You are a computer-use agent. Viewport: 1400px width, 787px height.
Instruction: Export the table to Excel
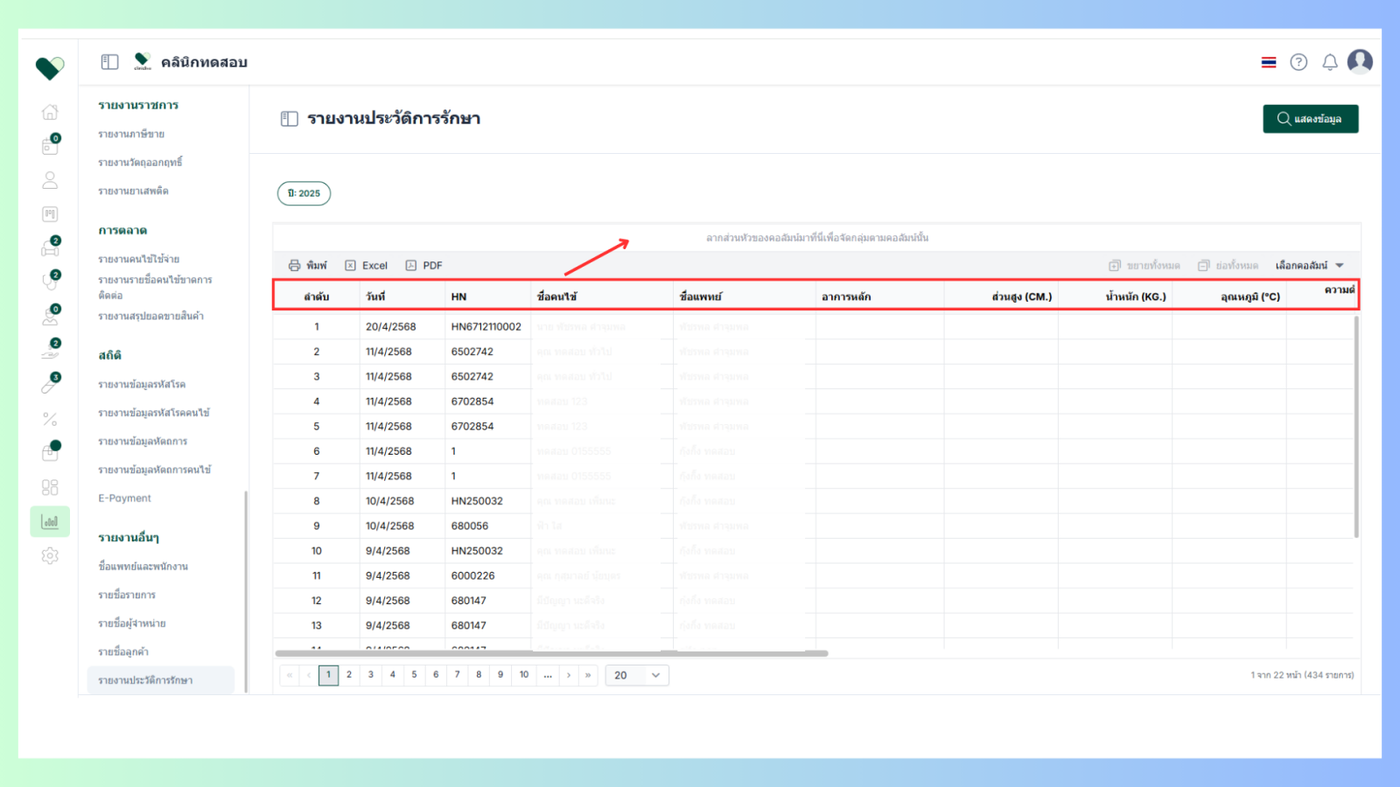[366, 266]
